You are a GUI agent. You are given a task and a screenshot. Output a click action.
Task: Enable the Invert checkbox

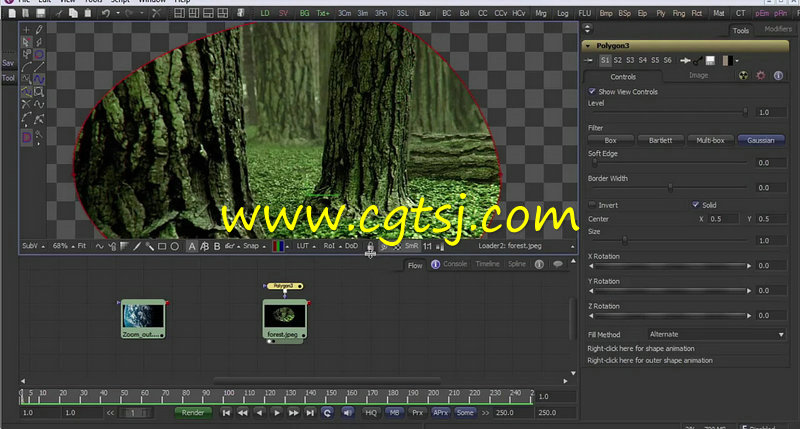point(592,205)
